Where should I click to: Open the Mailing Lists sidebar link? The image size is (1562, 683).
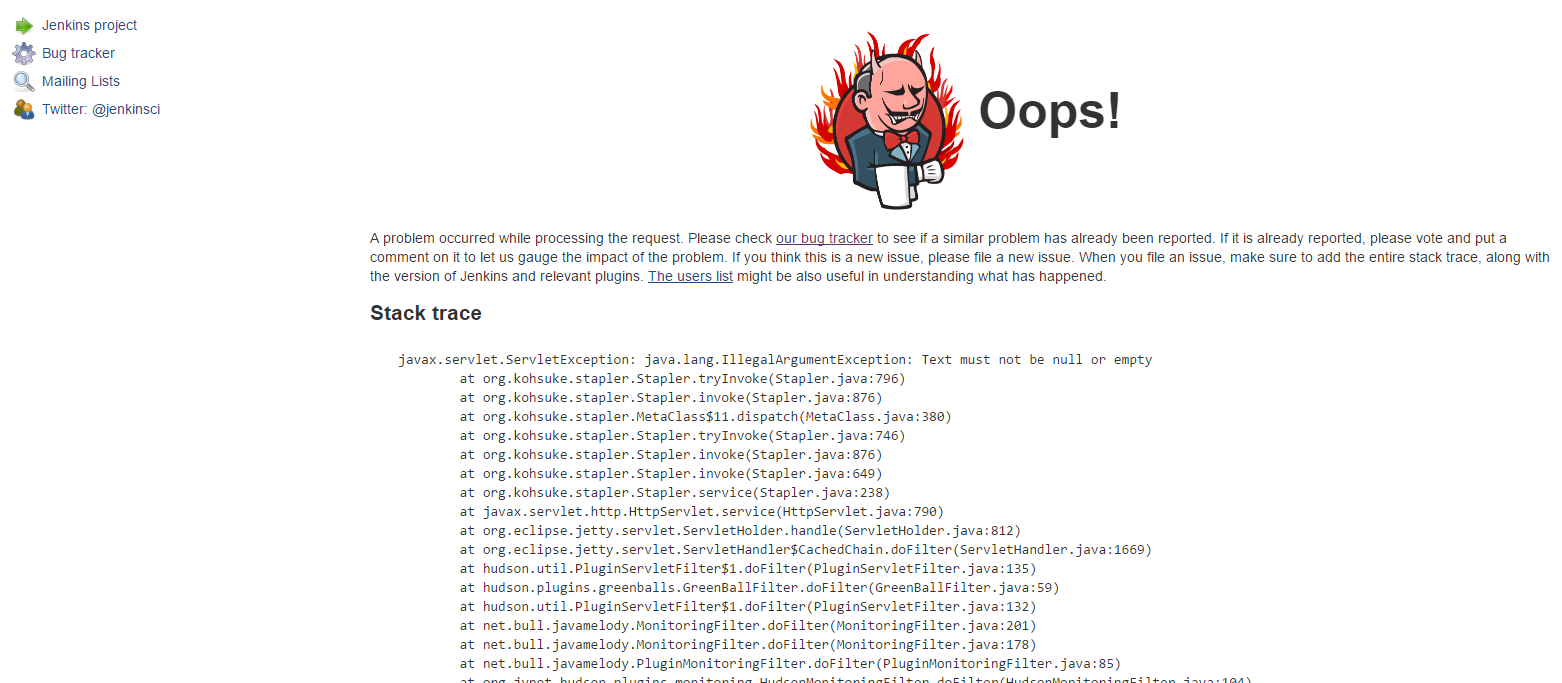pyautogui.click(x=81, y=81)
